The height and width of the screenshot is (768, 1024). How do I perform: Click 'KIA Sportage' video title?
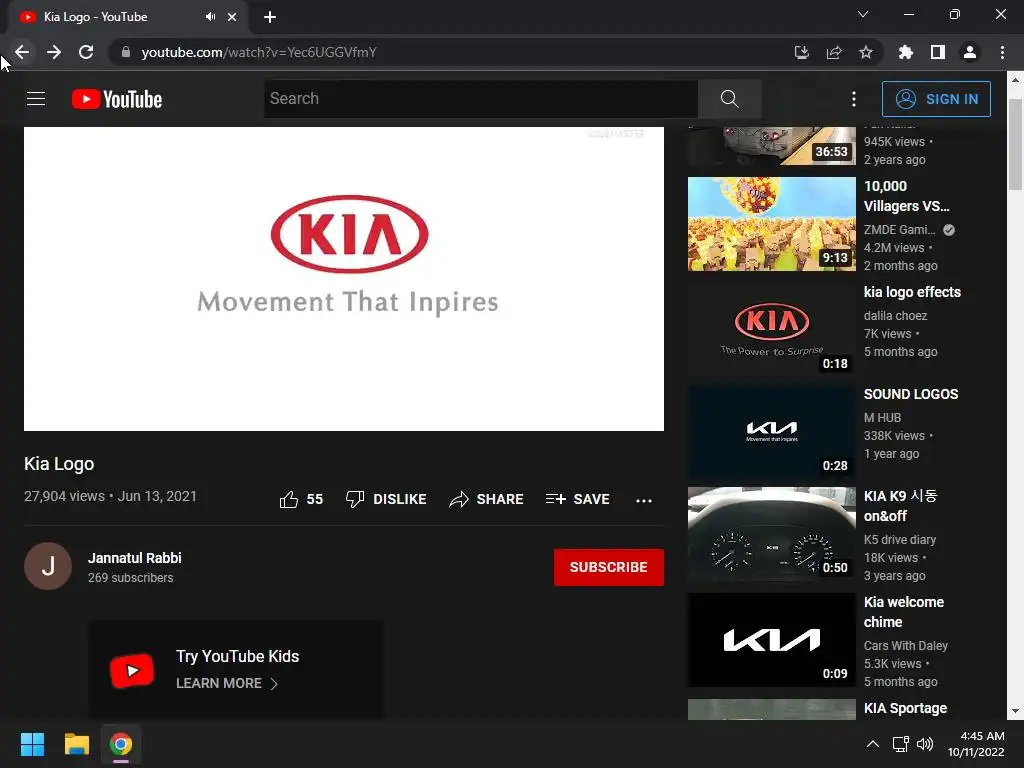[905, 709]
